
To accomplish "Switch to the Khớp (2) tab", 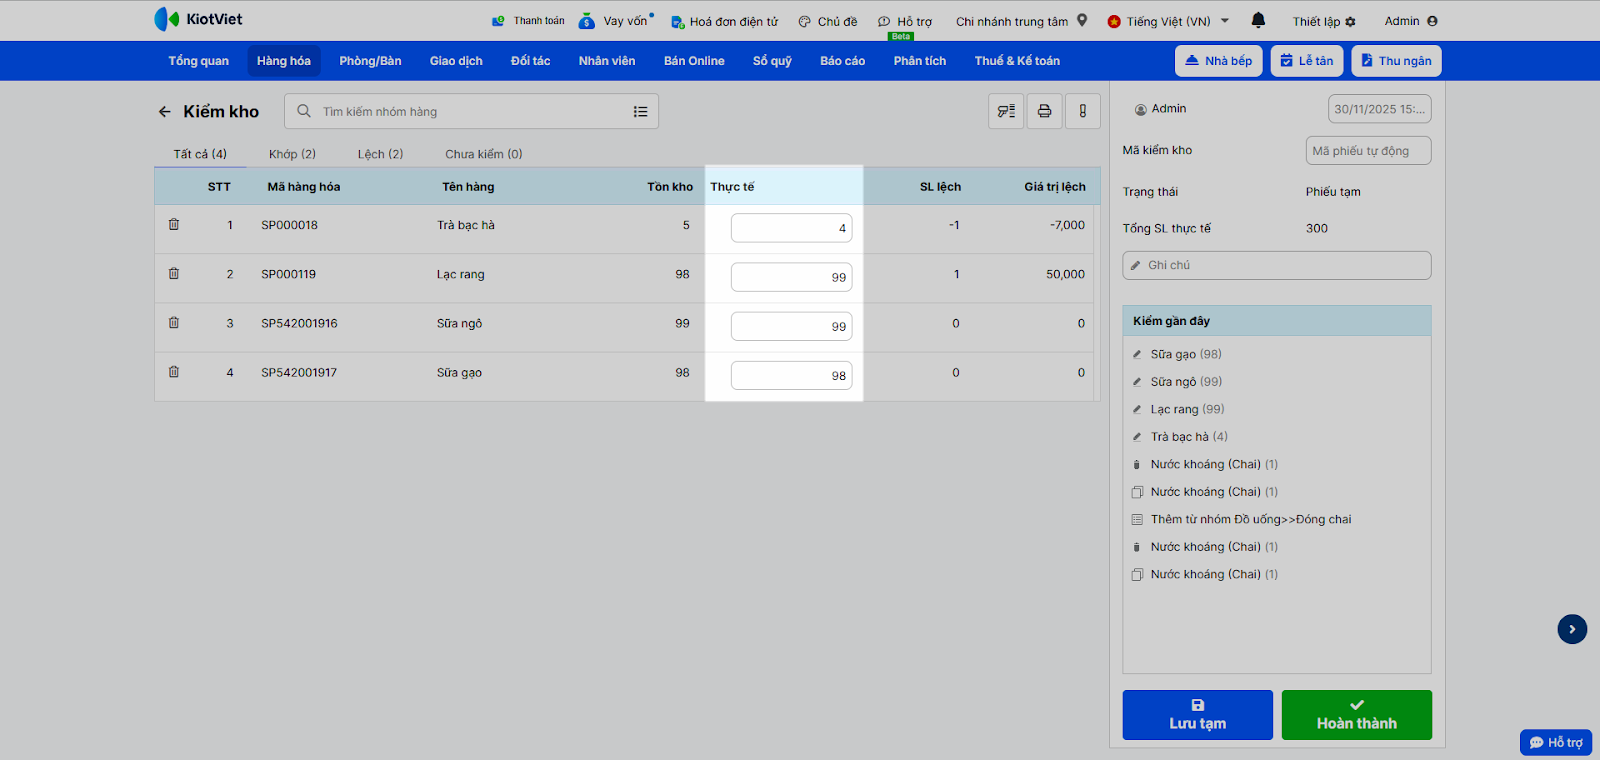I will tap(292, 154).
